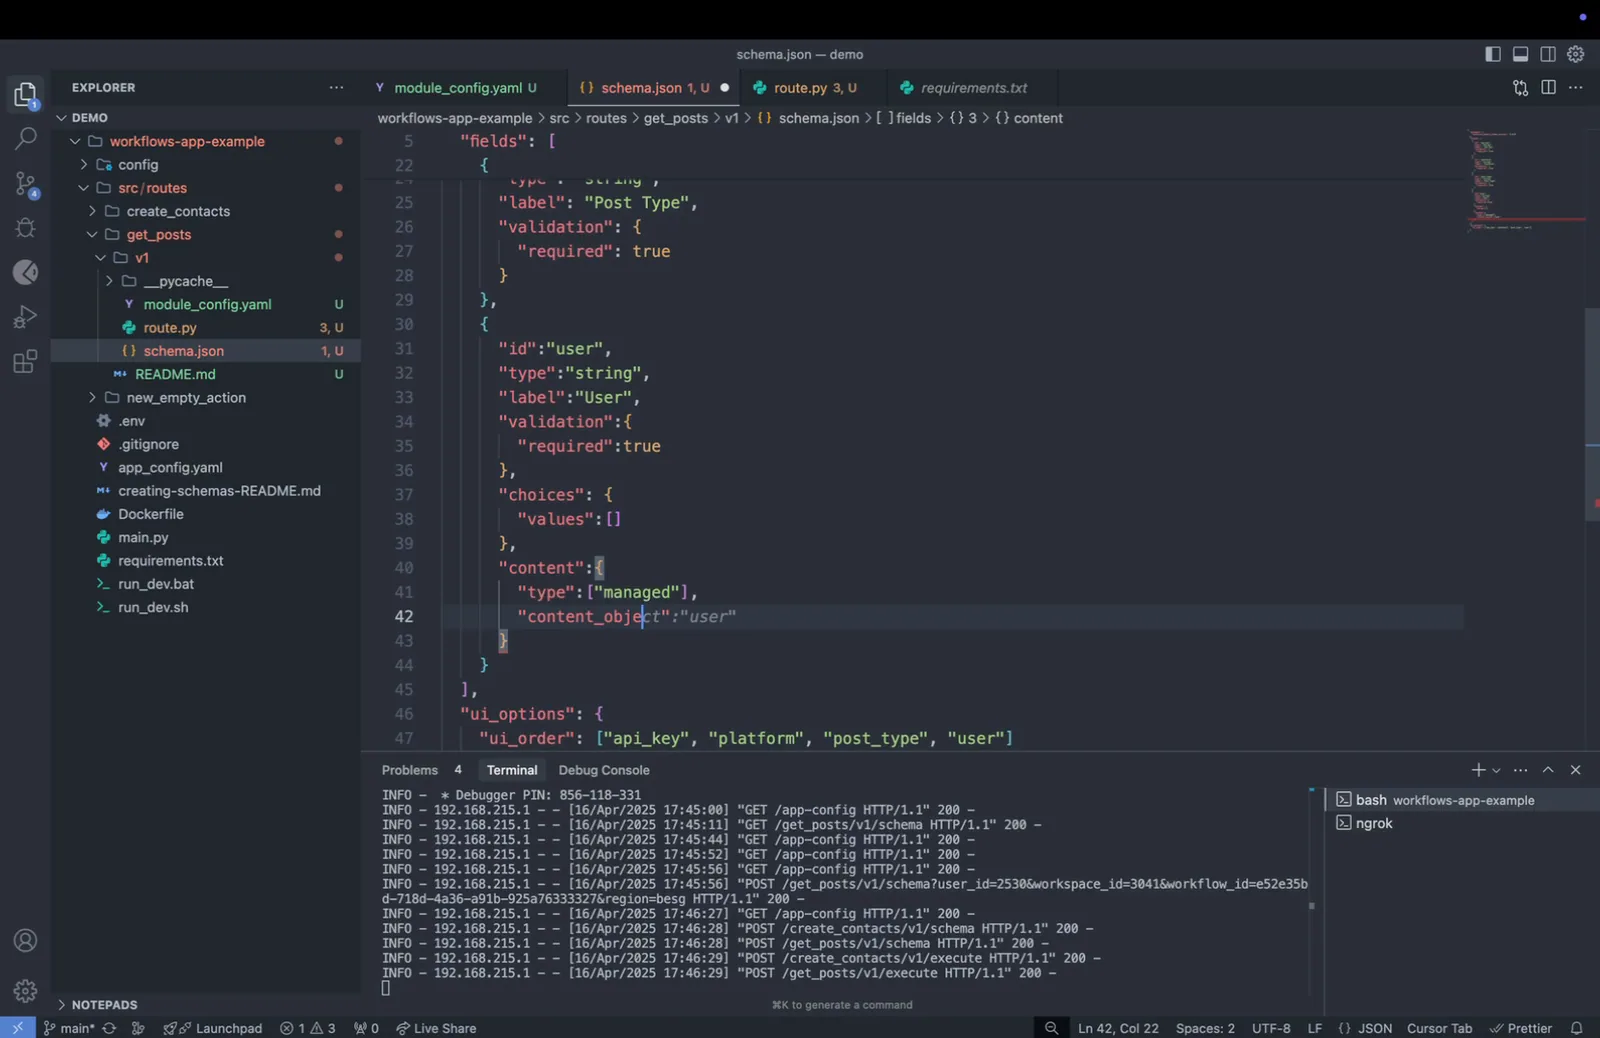Switch to requirements.txt editor tab
This screenshot has width=1600, height=1038.
click(x=974, y=88)
